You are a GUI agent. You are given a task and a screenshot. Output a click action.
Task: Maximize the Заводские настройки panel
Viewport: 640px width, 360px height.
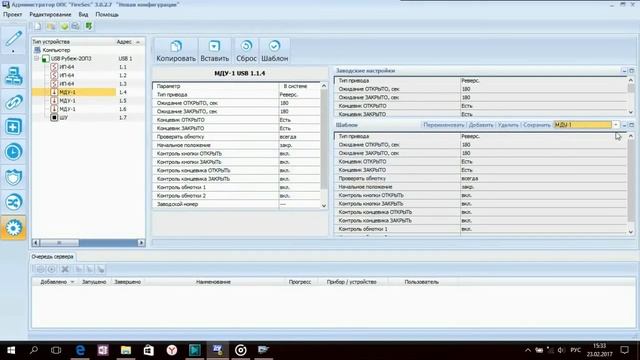(631, 71)
